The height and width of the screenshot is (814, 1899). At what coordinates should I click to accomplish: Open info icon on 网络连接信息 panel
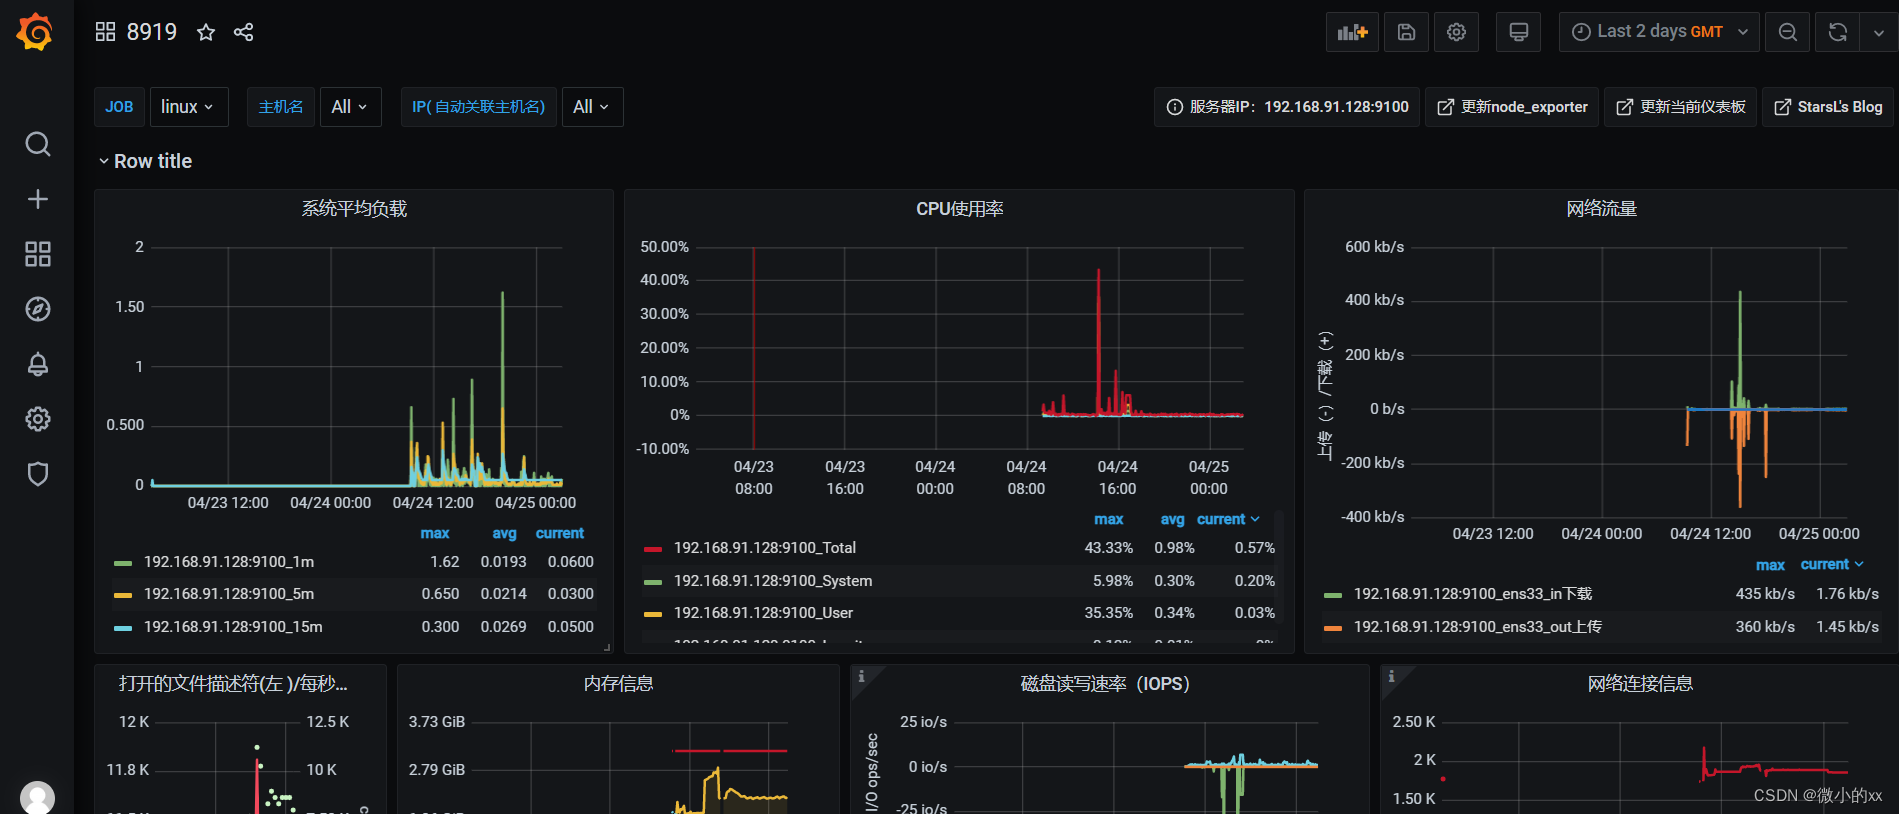[x=1391, y=676]
